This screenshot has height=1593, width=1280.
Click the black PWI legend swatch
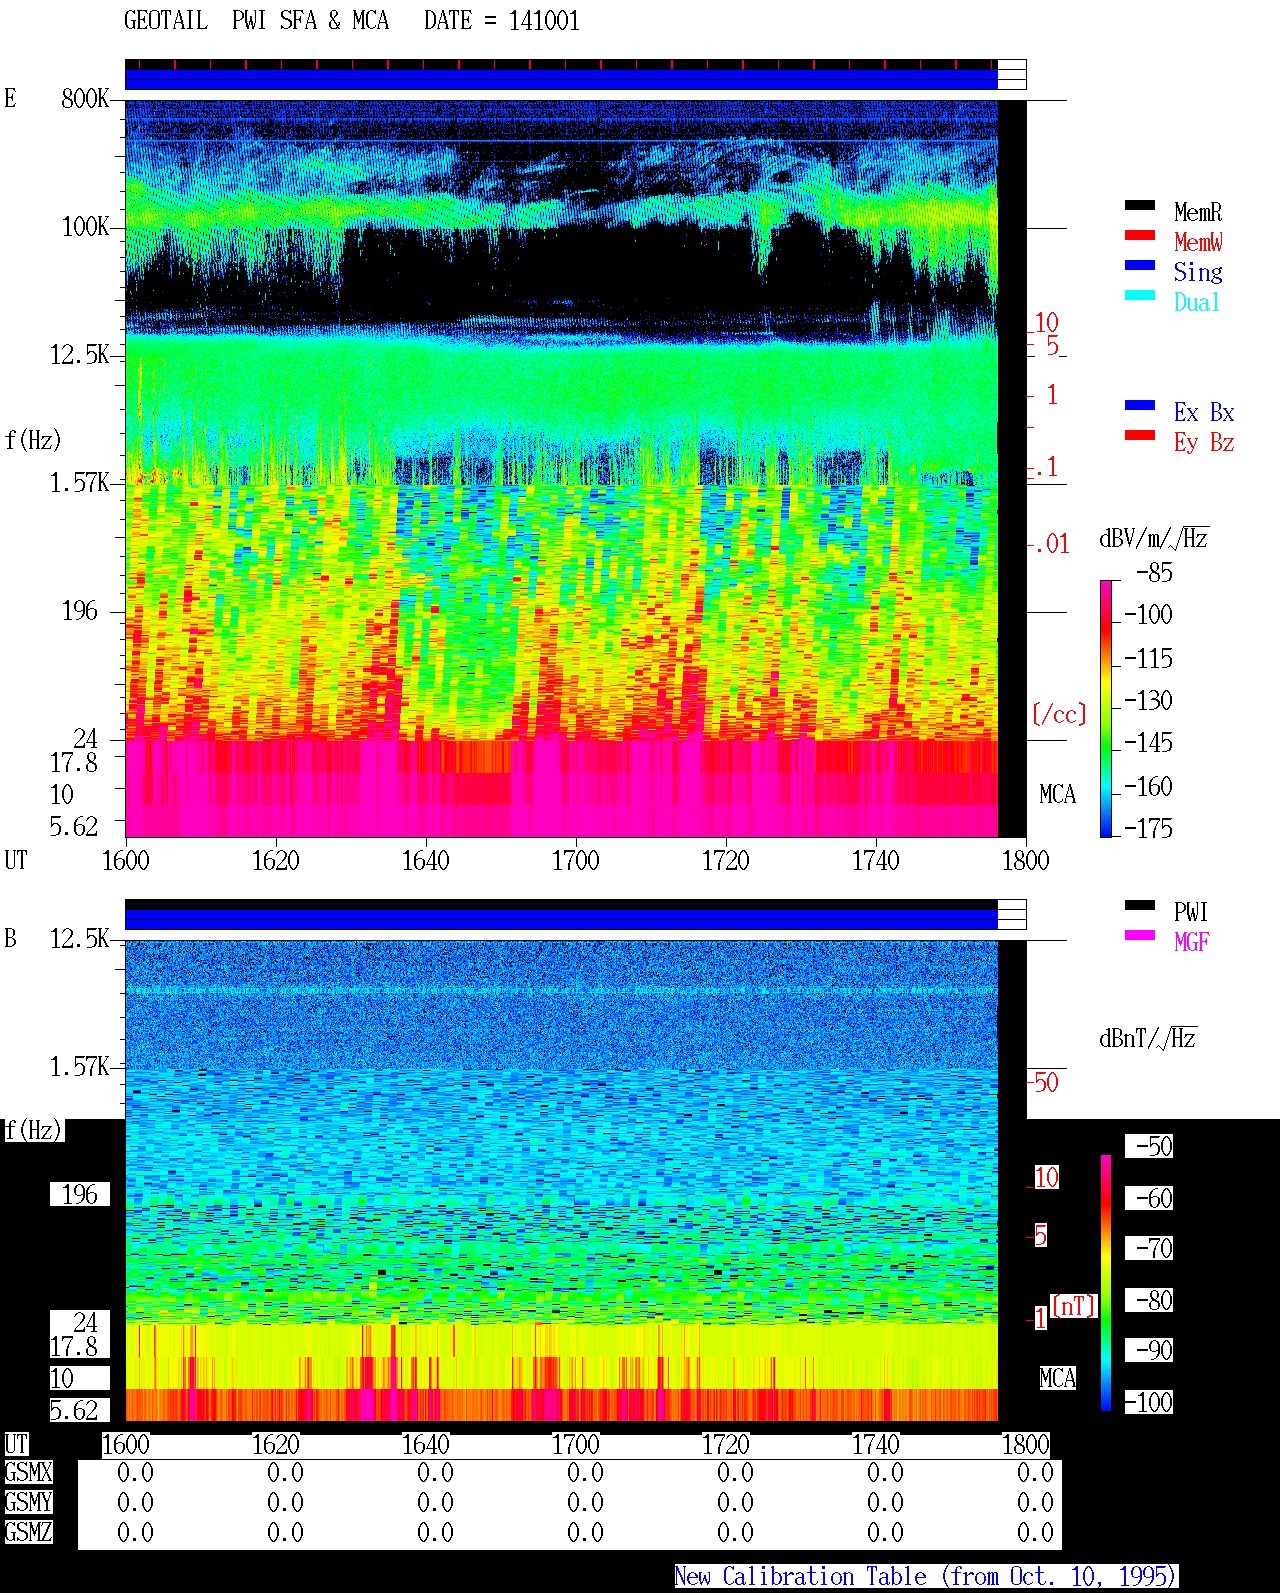click(x=1140, y=906)
